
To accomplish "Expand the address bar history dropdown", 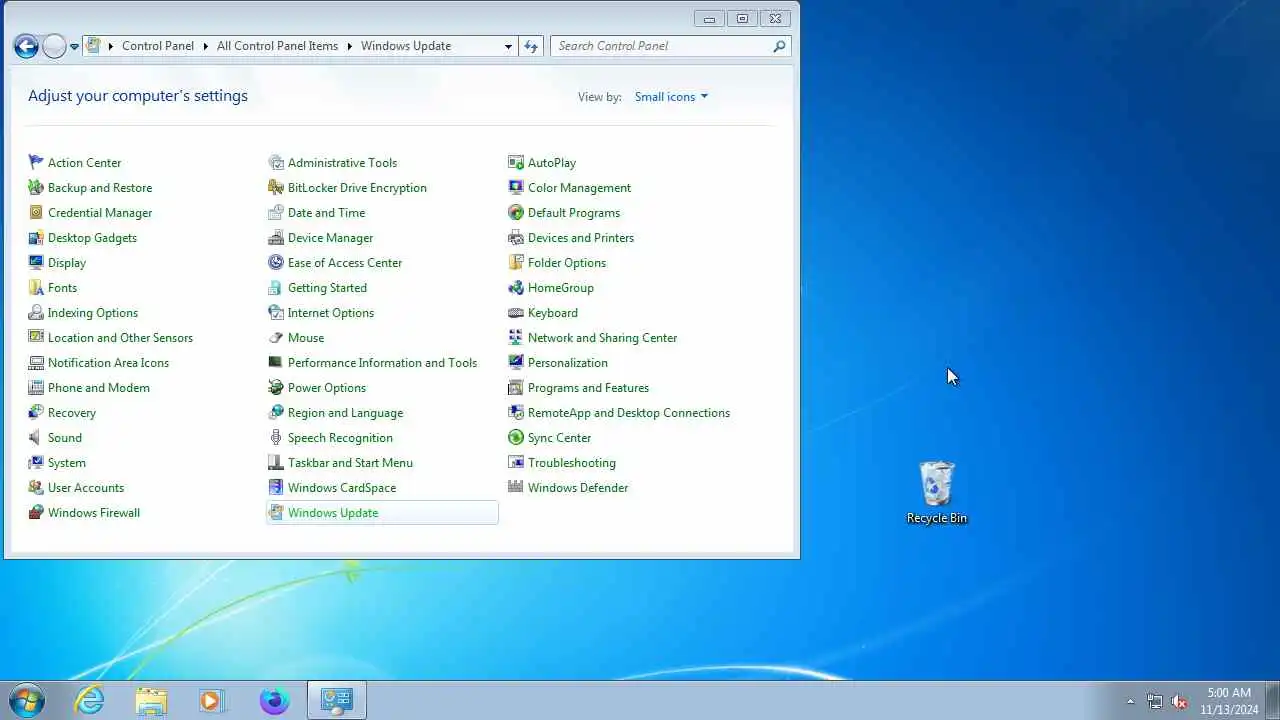I will click(x=508, y=46).
